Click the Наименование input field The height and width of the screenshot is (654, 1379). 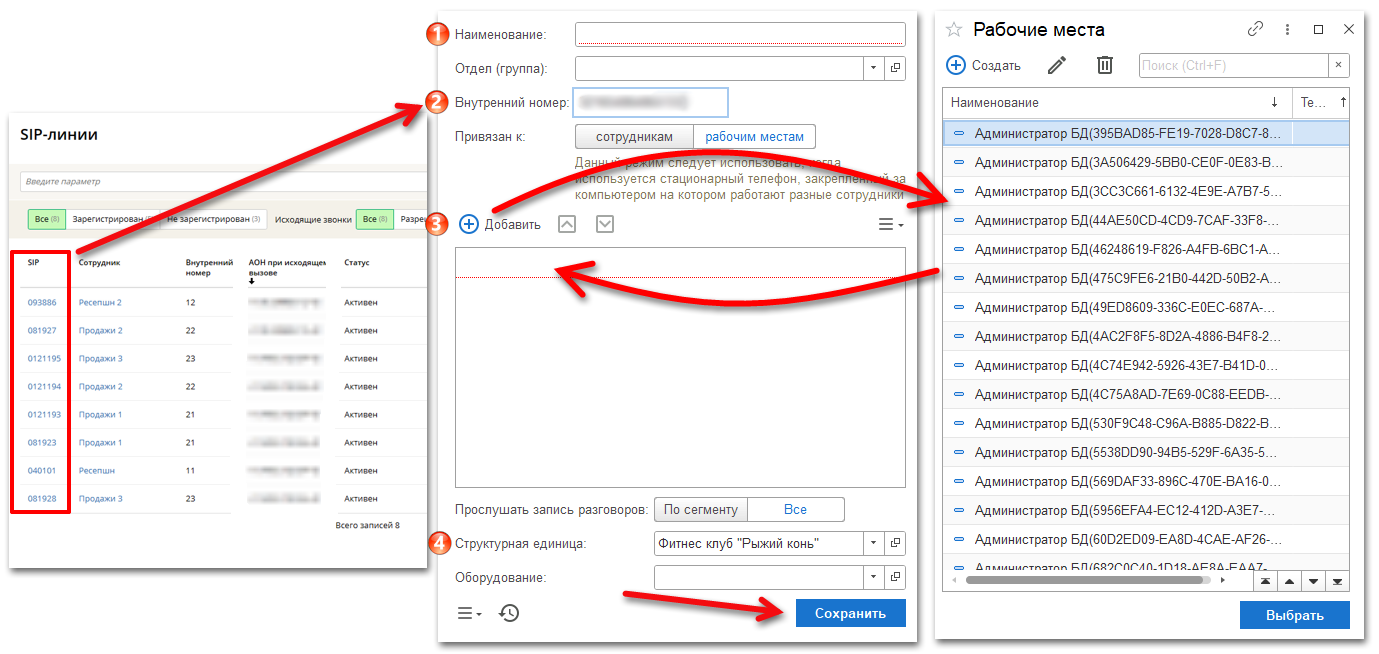740,35
